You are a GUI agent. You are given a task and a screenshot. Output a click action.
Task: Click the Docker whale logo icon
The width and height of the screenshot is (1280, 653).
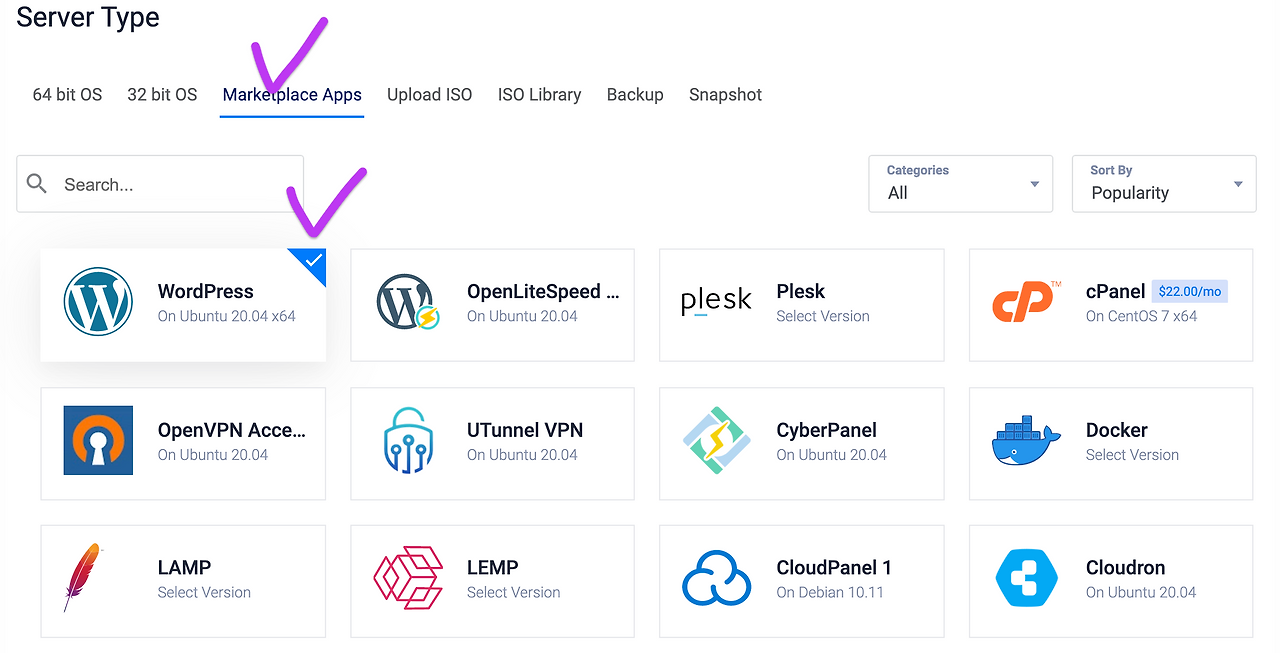pyautogui.click(x=1026, y=441)
